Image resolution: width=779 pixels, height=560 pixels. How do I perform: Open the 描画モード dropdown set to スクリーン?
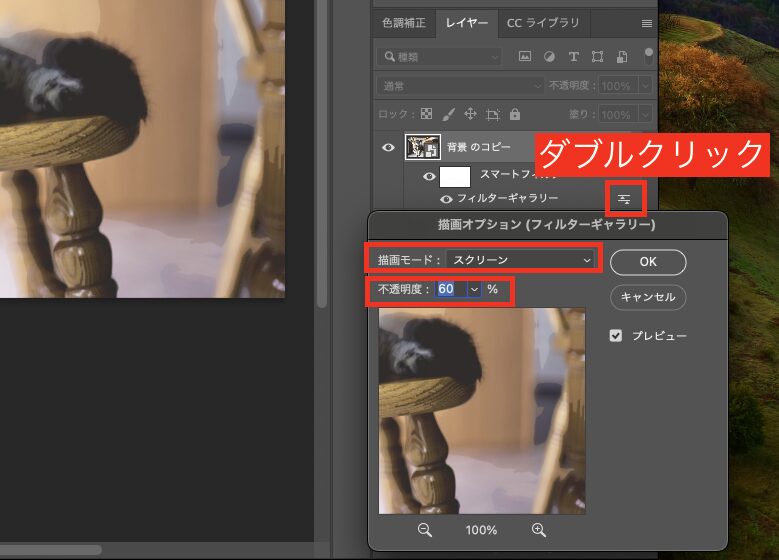pos(521,260)
